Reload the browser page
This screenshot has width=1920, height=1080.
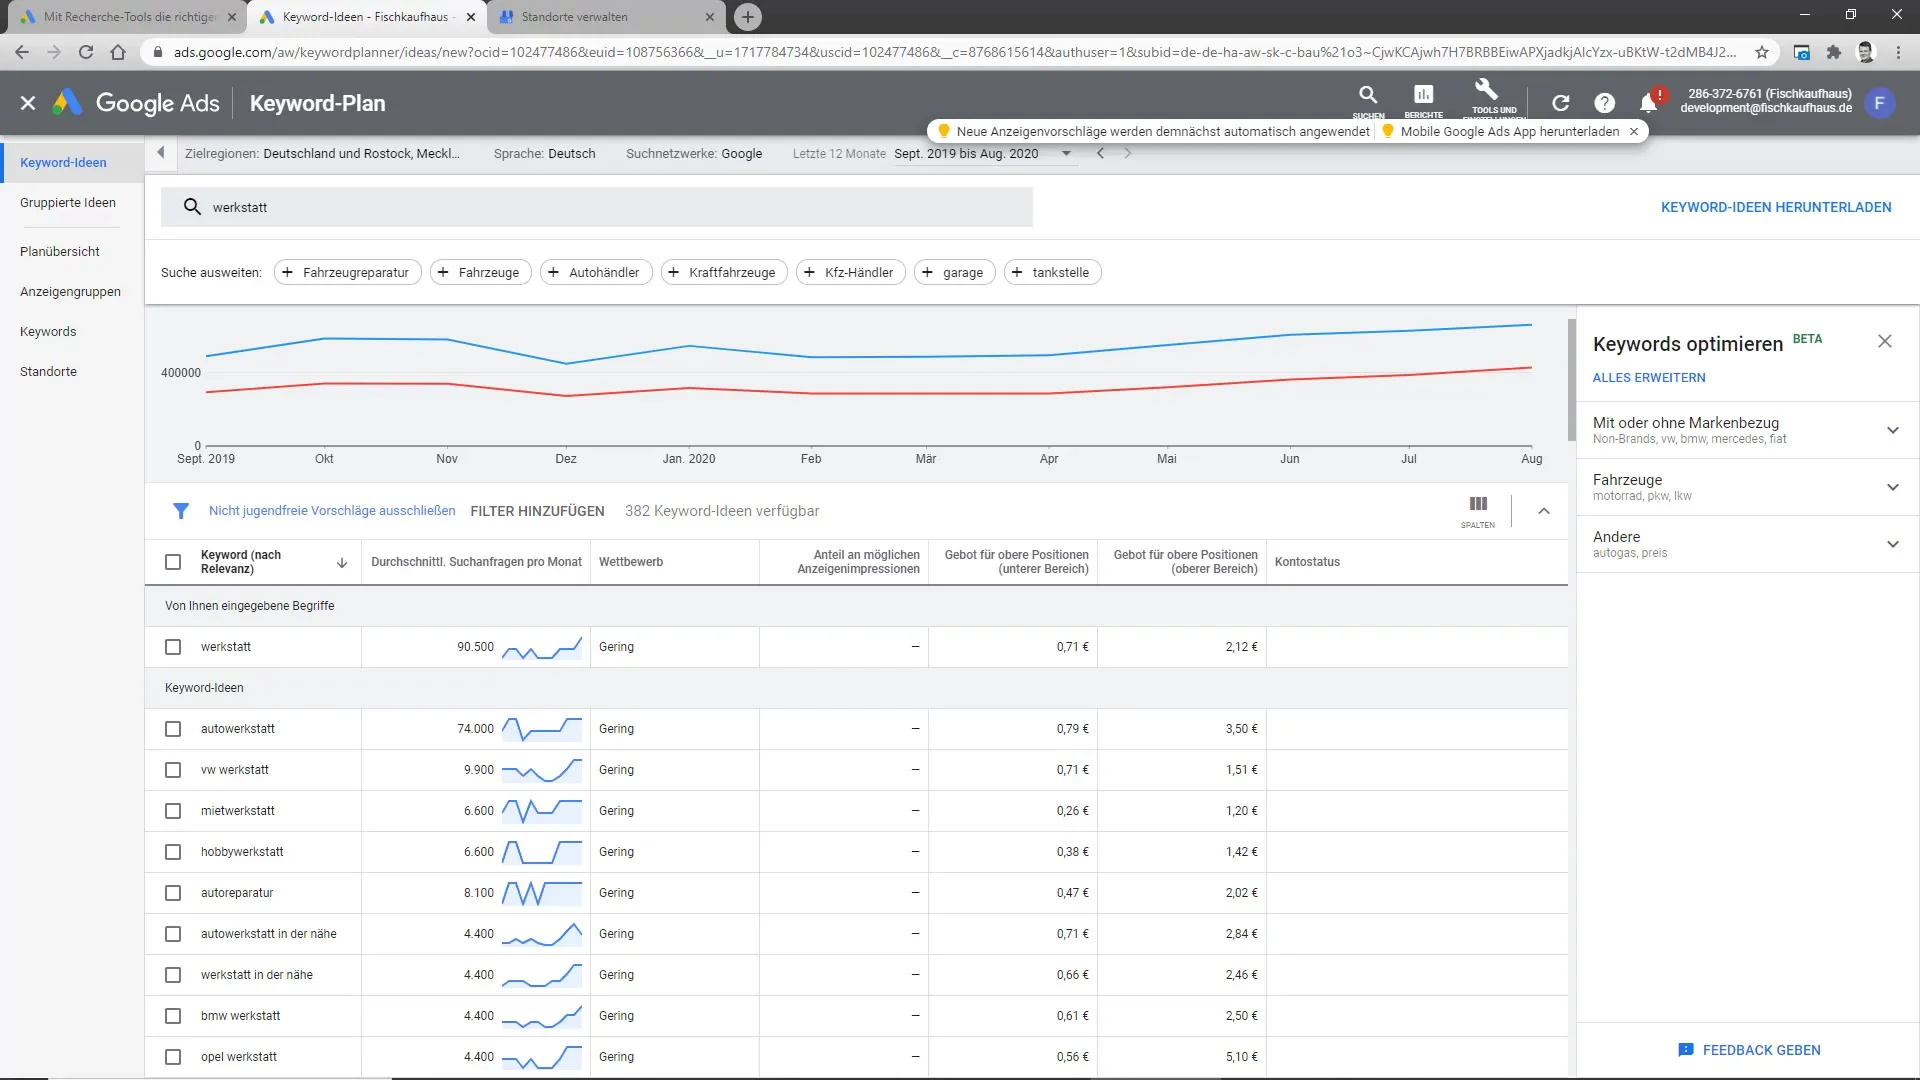[86, 52]
